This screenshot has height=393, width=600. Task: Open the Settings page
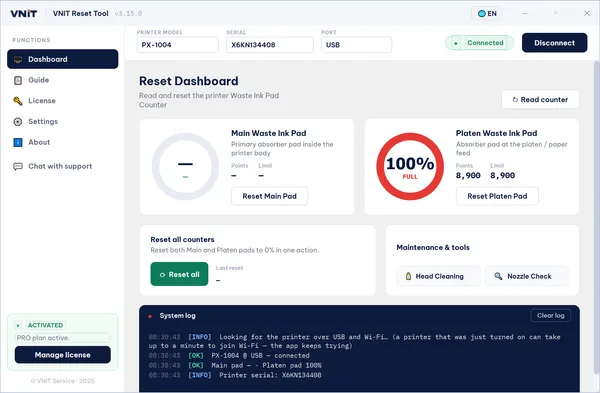(62, 121)
